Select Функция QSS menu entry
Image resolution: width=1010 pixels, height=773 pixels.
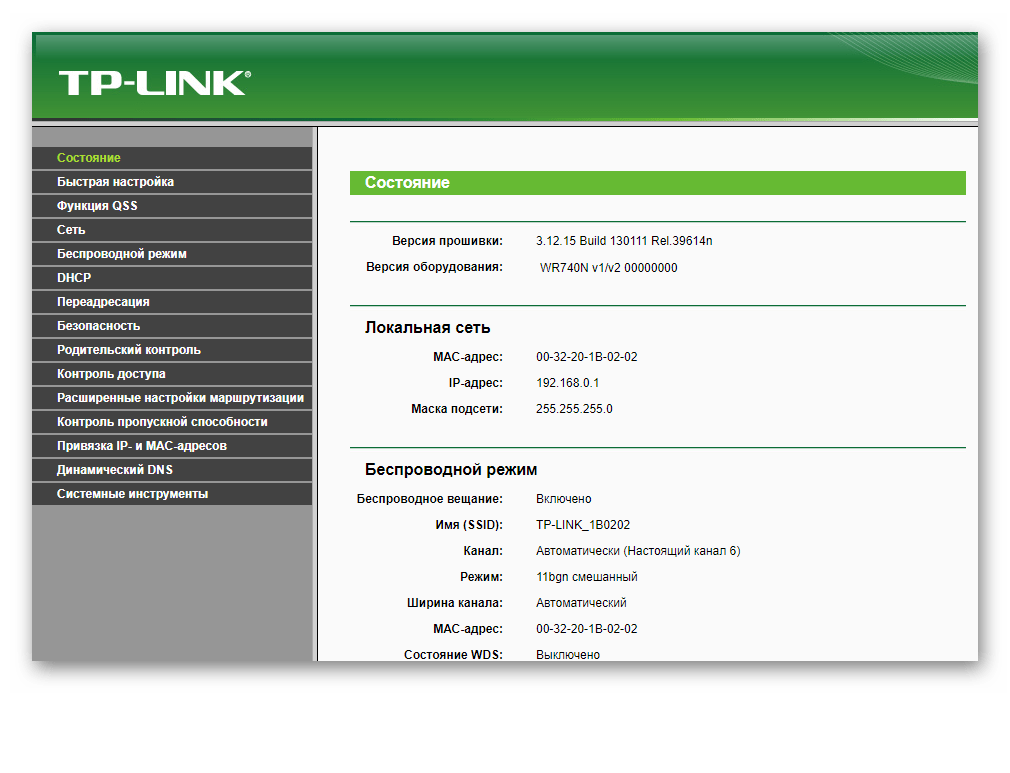[x=97, y=206]
